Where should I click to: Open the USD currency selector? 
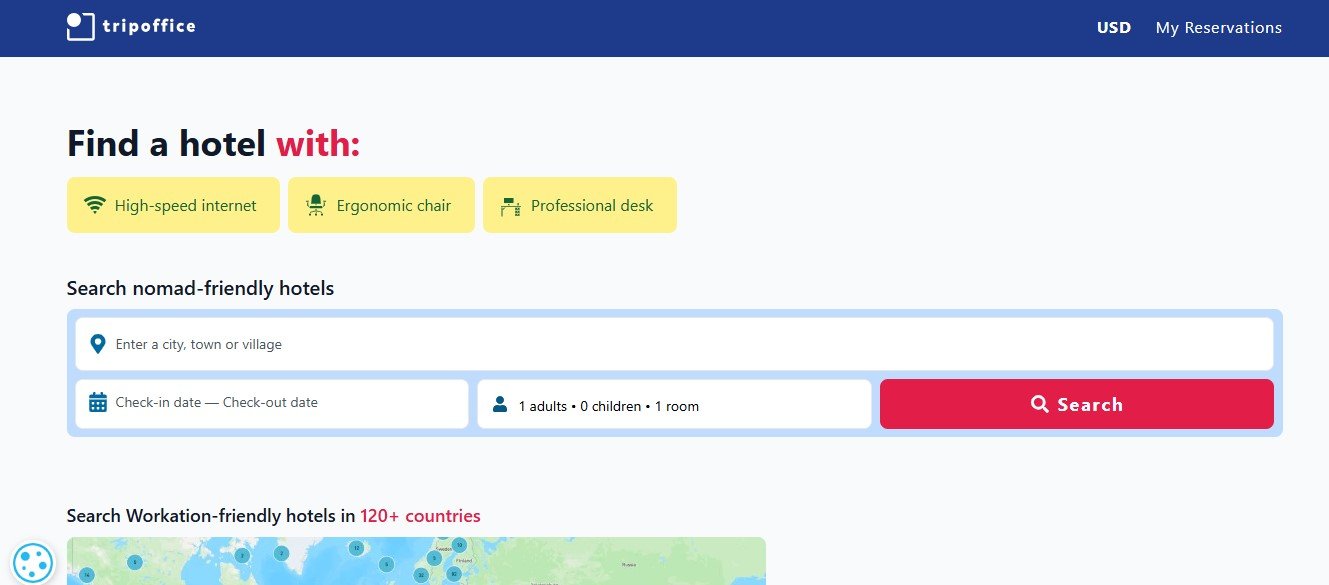click(x=1113, y=28)
